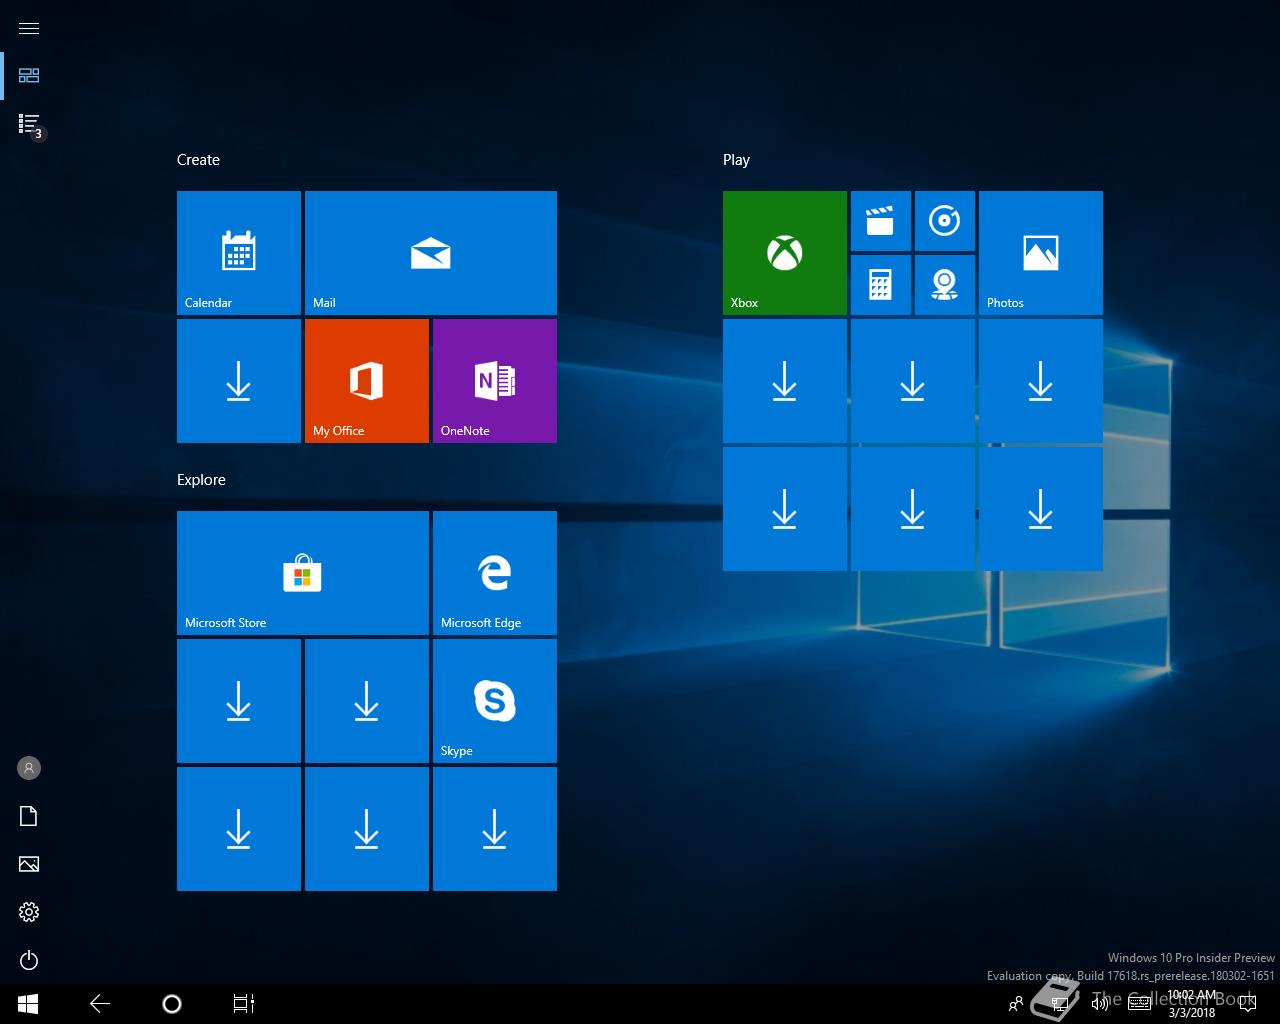Screen dimensions: 1280x1024
Task: Launch the My Office tile
Action: pos(367,381)
